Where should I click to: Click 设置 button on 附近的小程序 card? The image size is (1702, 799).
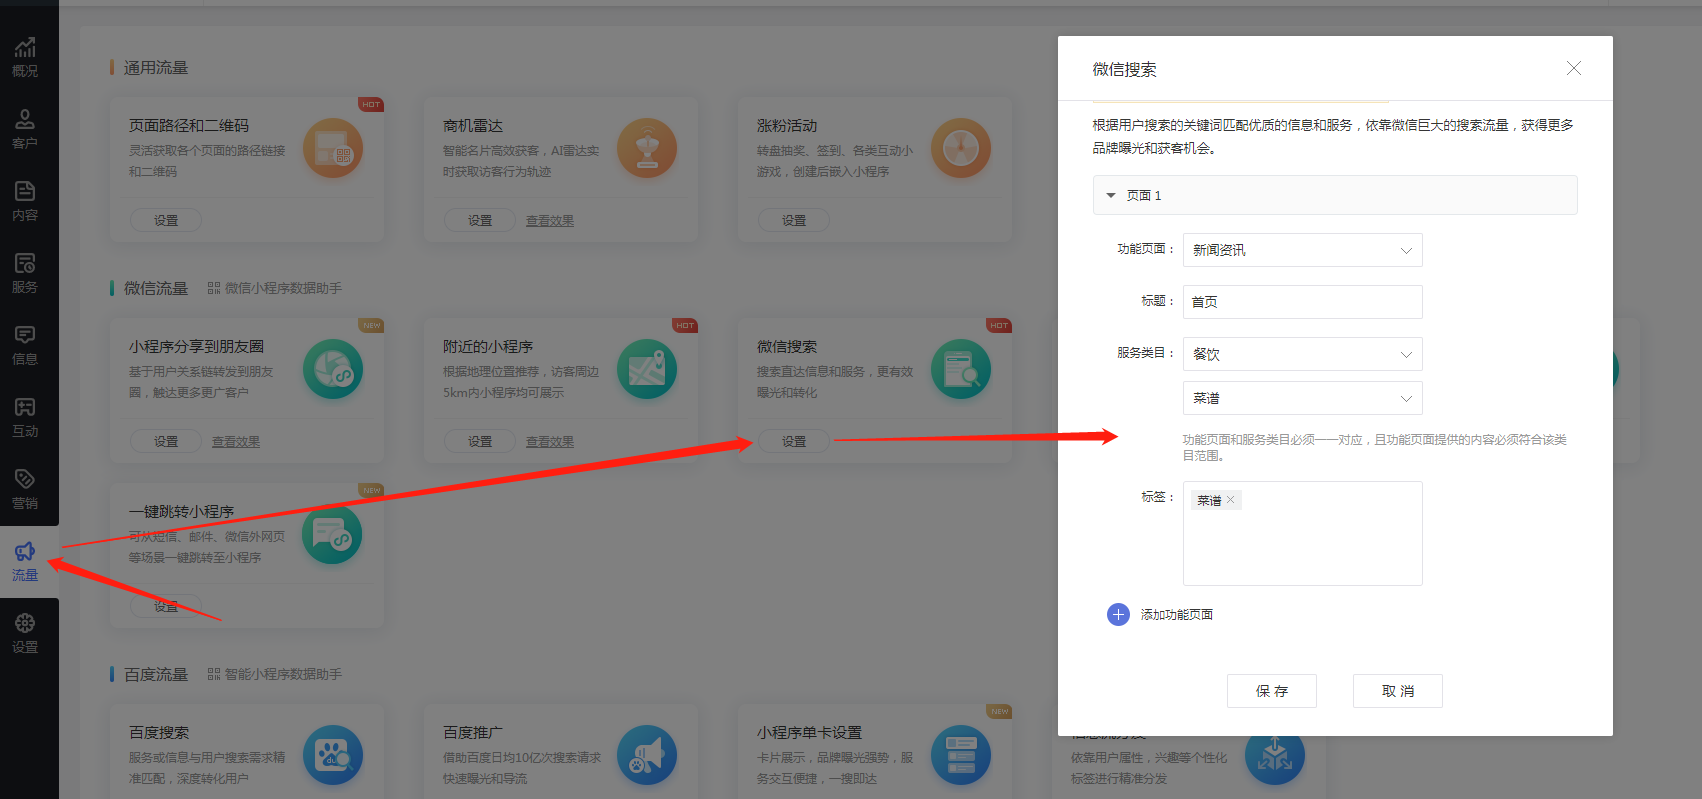coord(480,441)
